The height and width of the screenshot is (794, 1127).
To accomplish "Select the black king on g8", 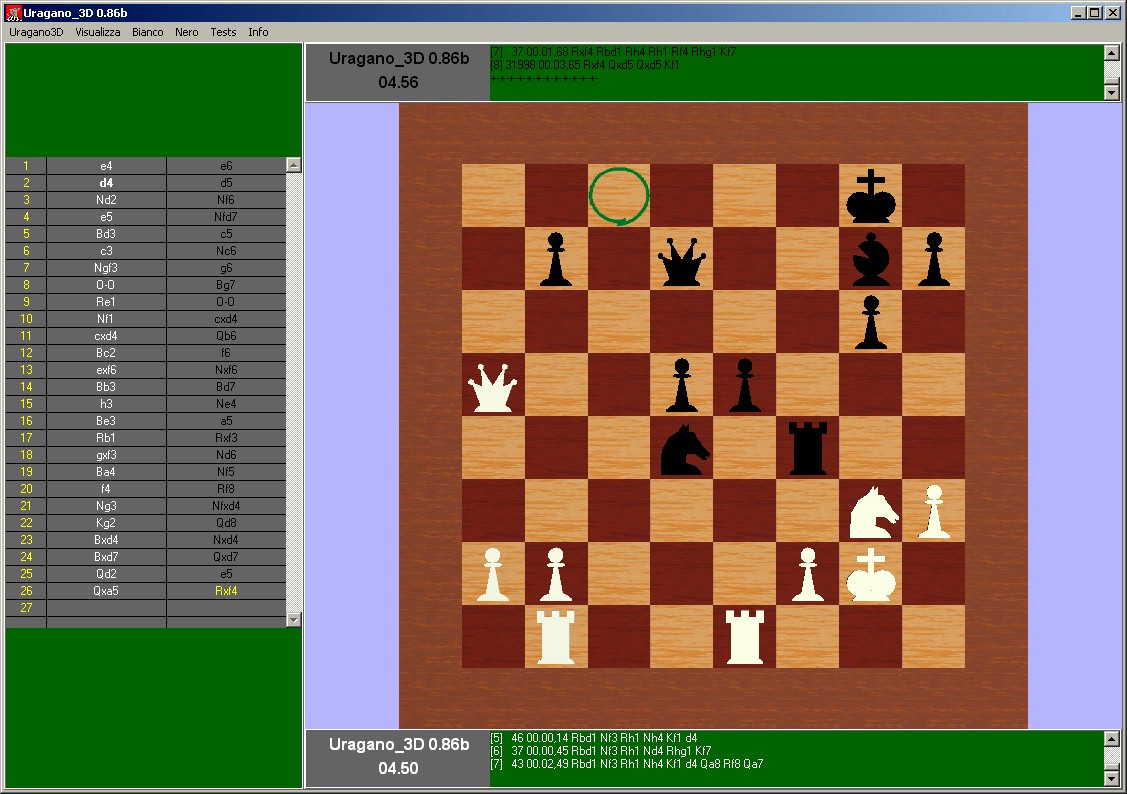I will [870, 196].
